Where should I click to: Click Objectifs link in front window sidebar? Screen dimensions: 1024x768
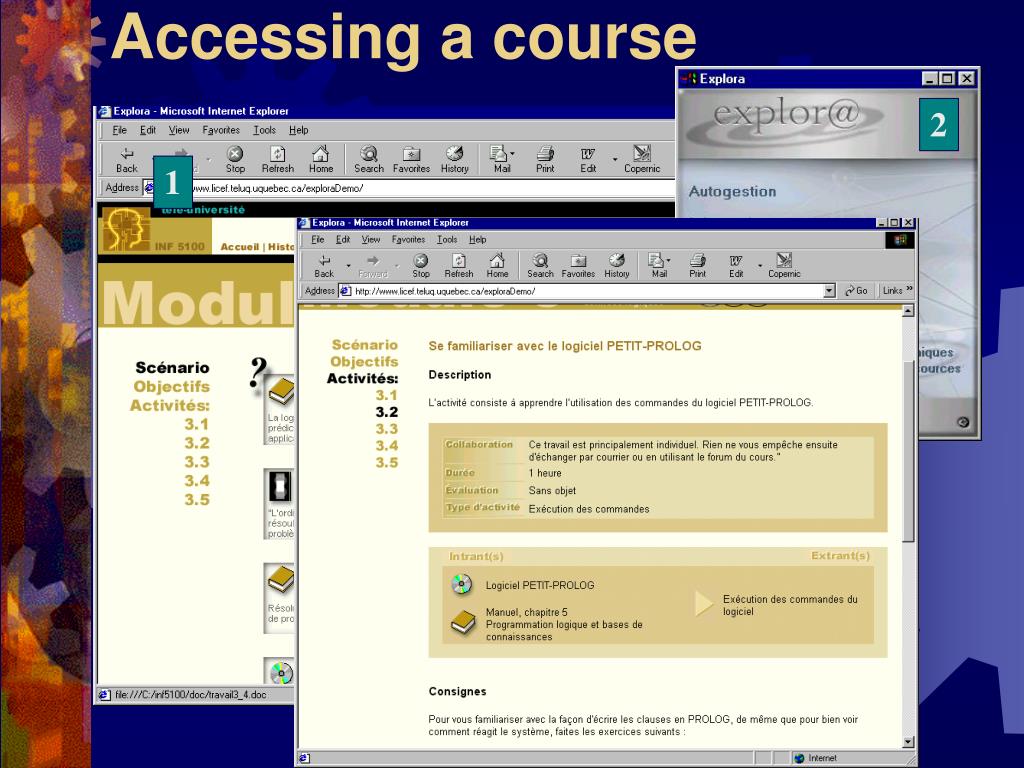click(364, 362)
